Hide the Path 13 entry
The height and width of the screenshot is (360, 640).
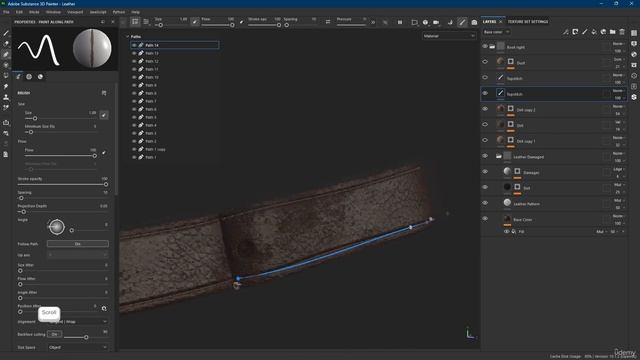134,53
